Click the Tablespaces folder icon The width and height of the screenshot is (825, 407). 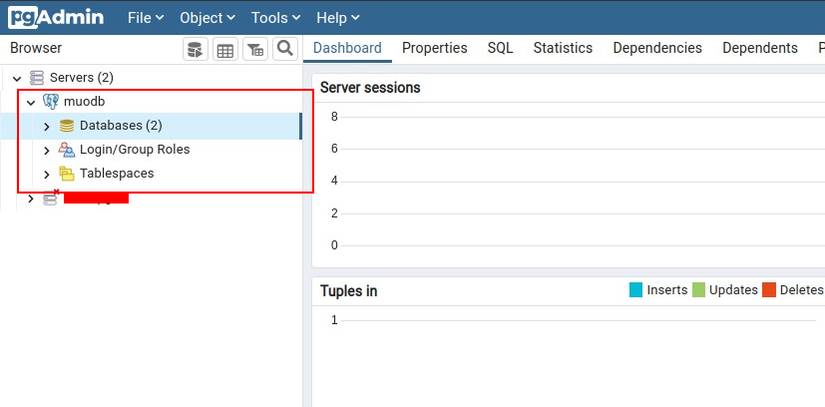tap(67, 173)
